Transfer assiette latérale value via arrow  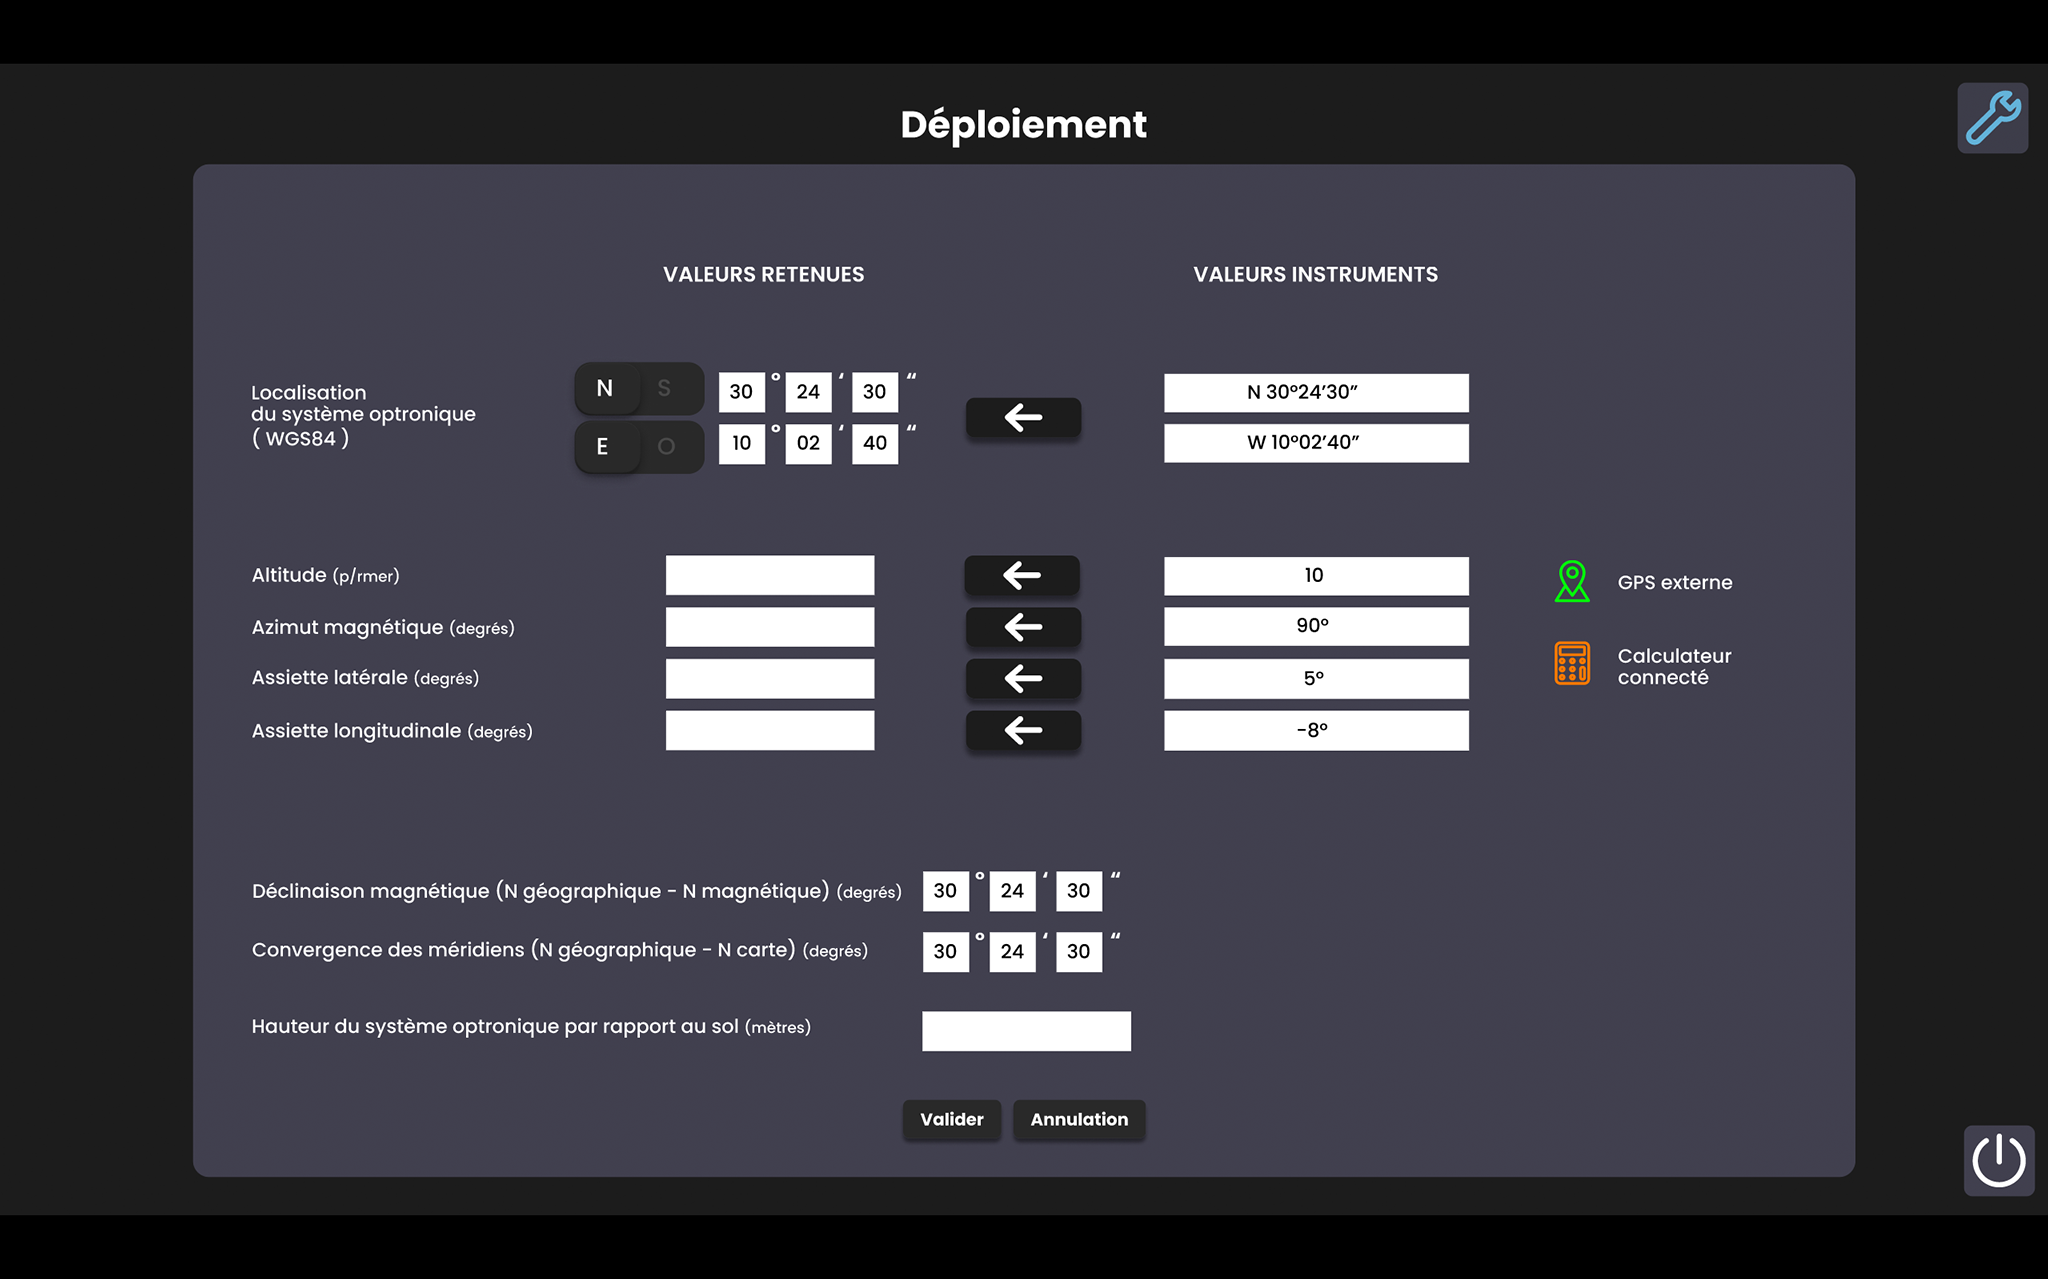pyautogui.click(x=1022, y=679)
